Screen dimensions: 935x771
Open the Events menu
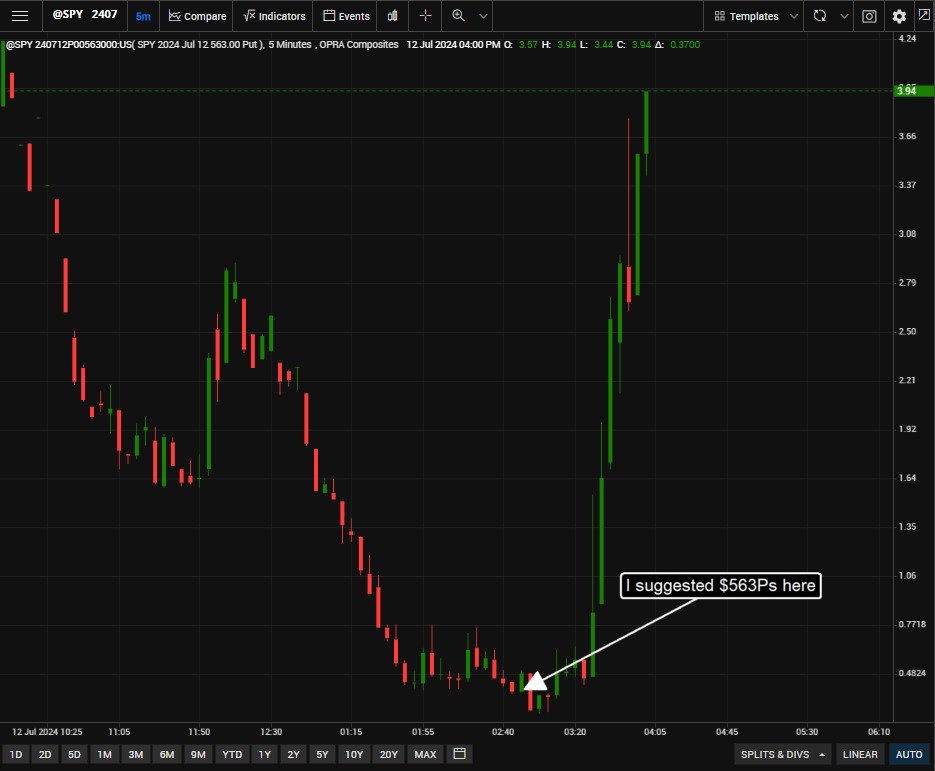point(346,16)
